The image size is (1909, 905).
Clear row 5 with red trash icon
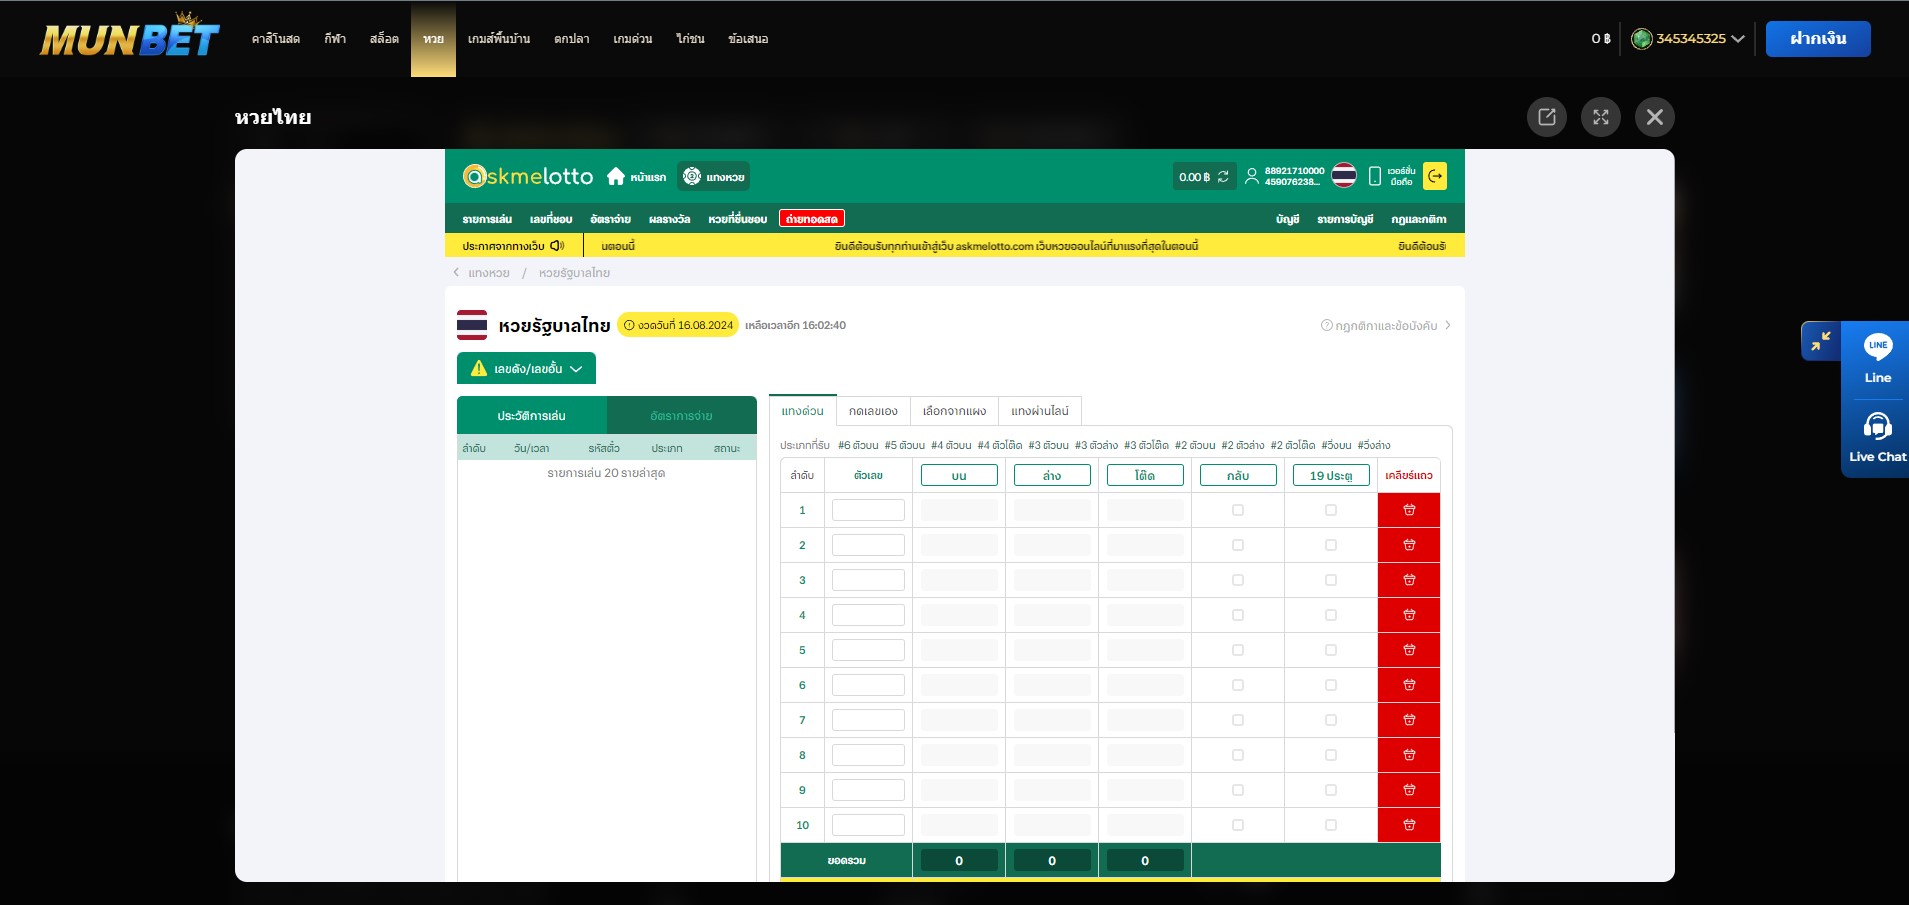(1409, 650)
